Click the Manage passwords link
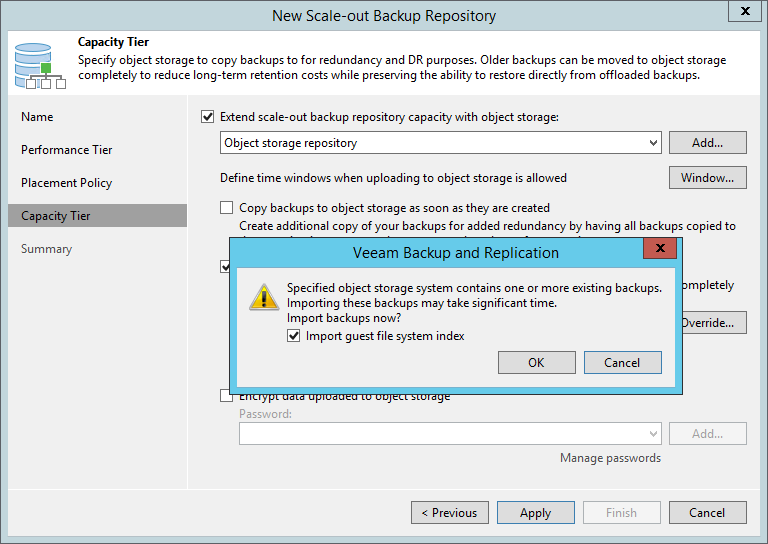The image size is (768, 544). tap(610, 458)
